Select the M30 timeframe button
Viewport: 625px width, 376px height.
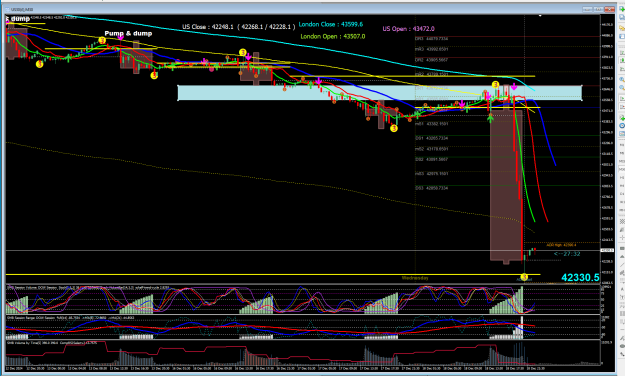622,169
